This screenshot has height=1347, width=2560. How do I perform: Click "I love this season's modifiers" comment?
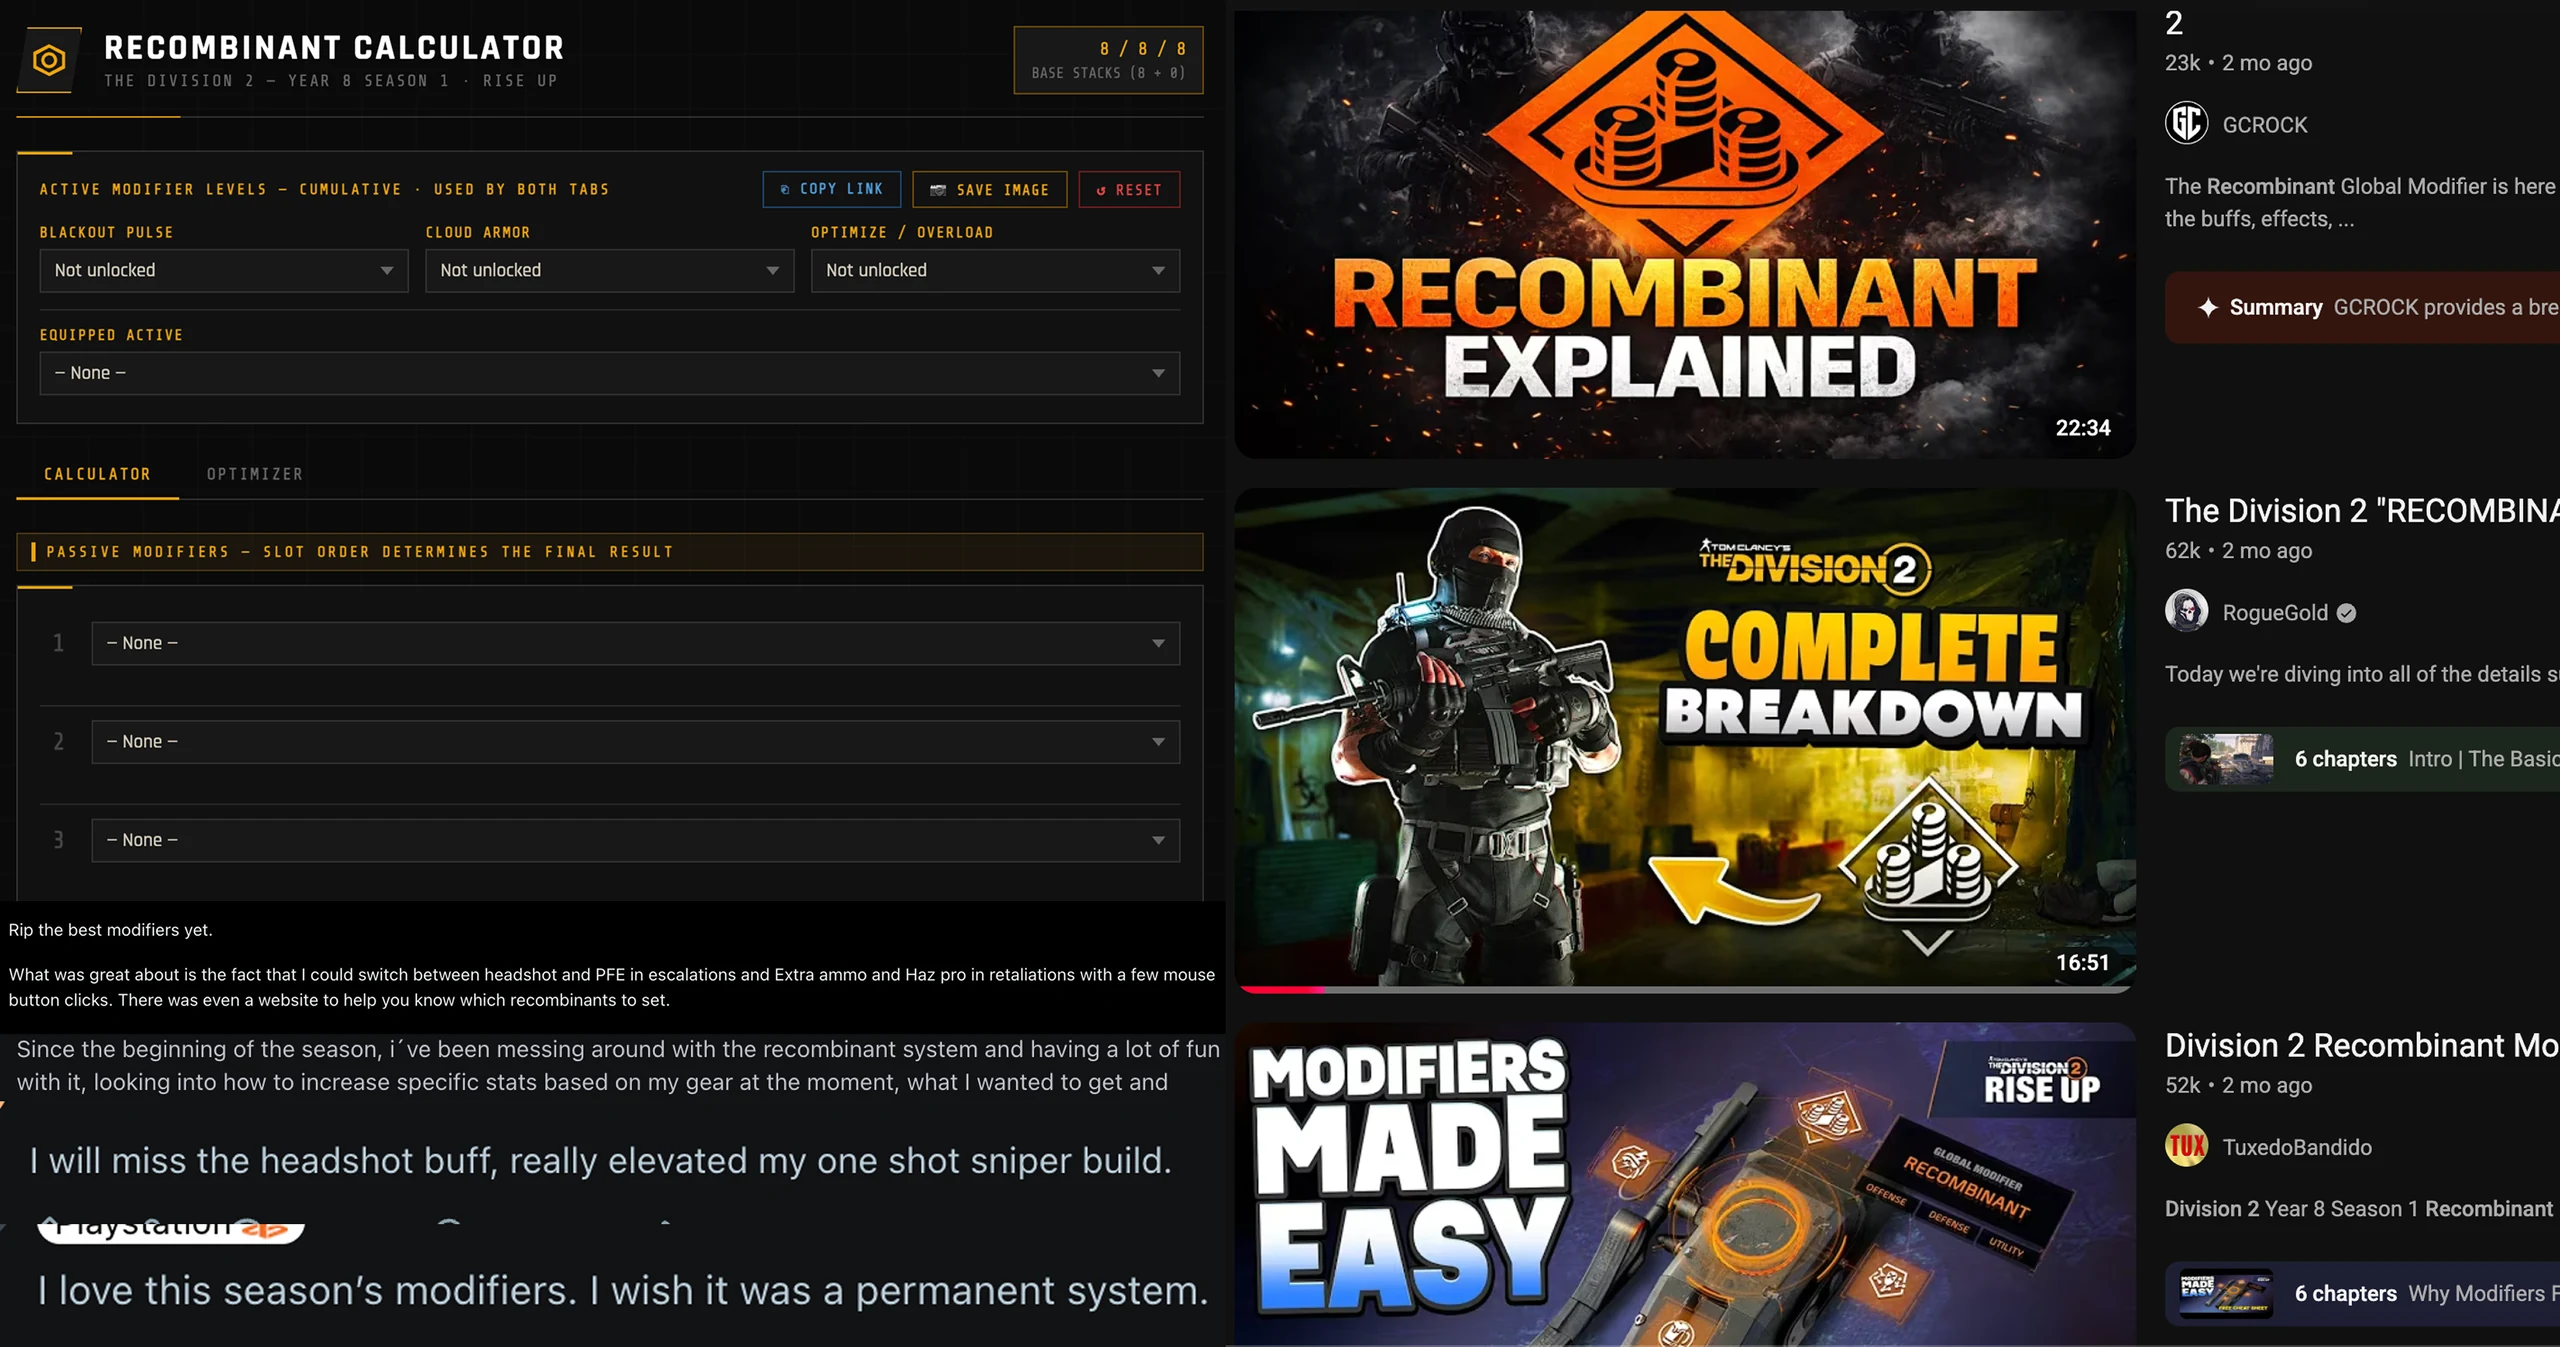click(x=622, y=1291)
